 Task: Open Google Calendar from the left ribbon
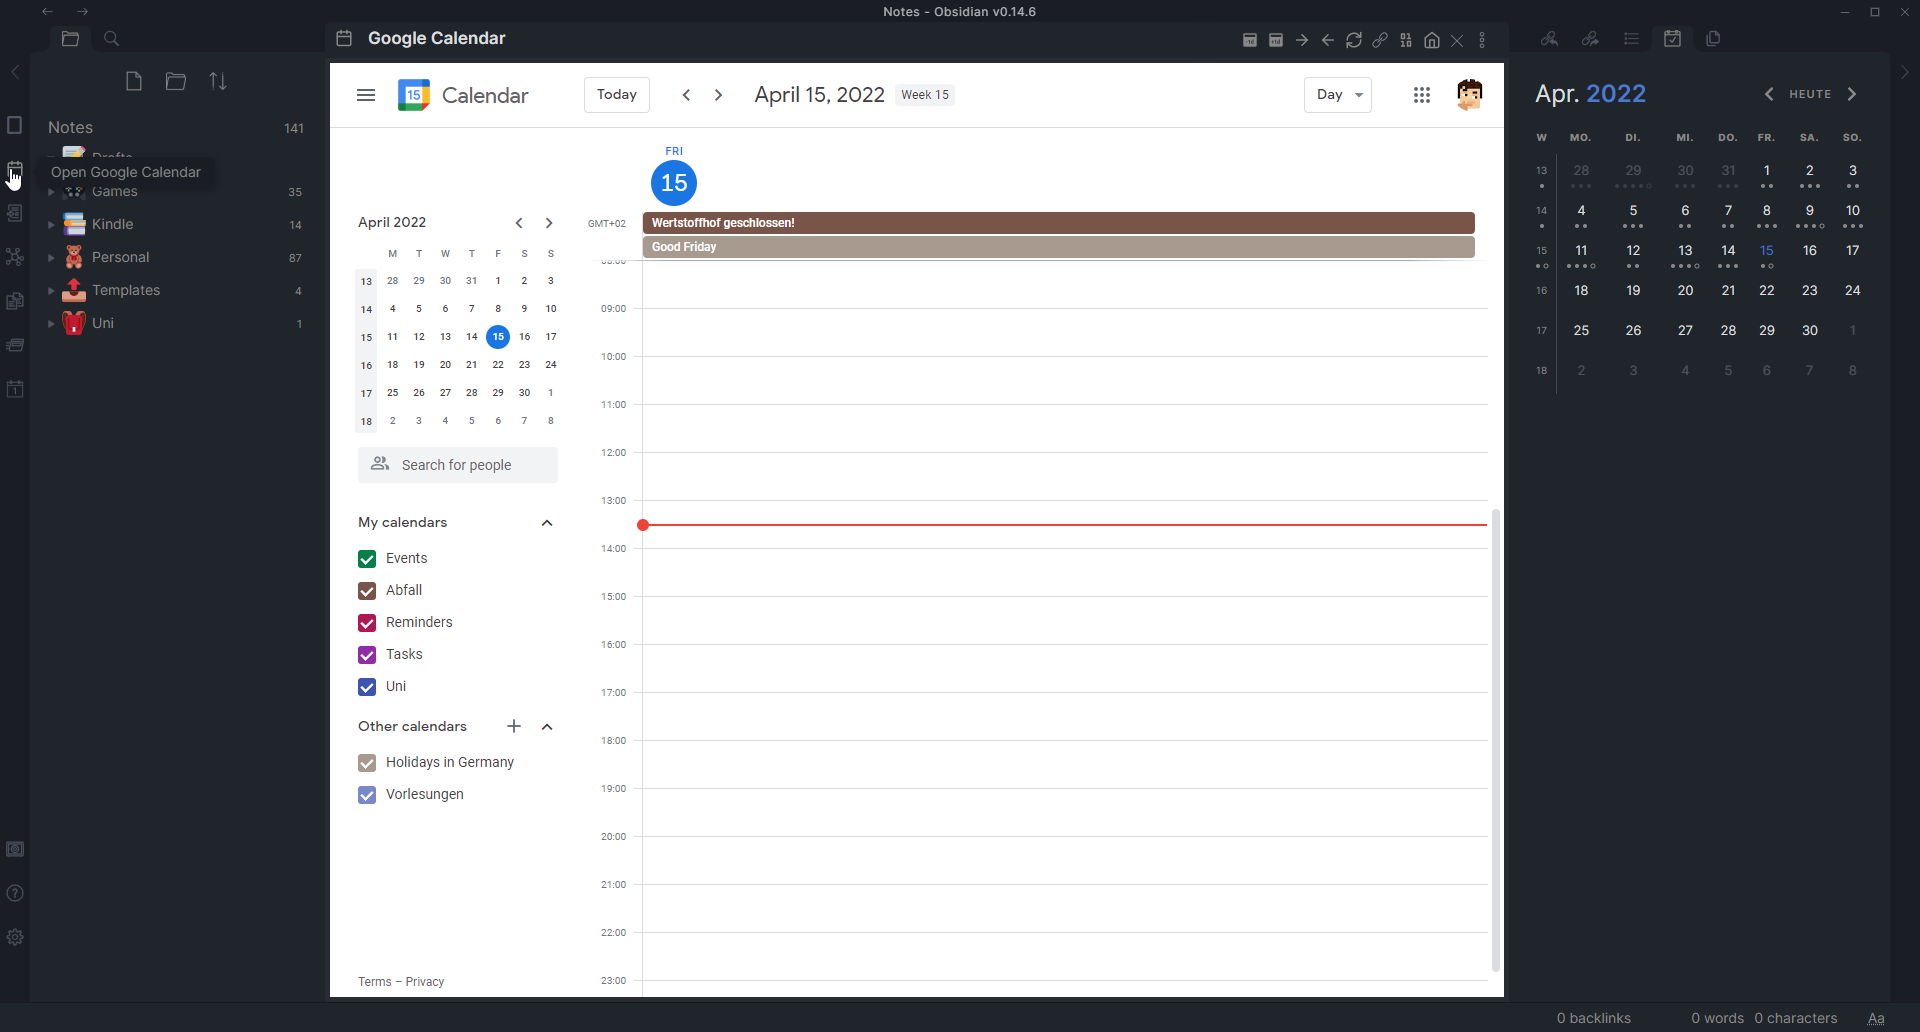click(x=15, y=169)
